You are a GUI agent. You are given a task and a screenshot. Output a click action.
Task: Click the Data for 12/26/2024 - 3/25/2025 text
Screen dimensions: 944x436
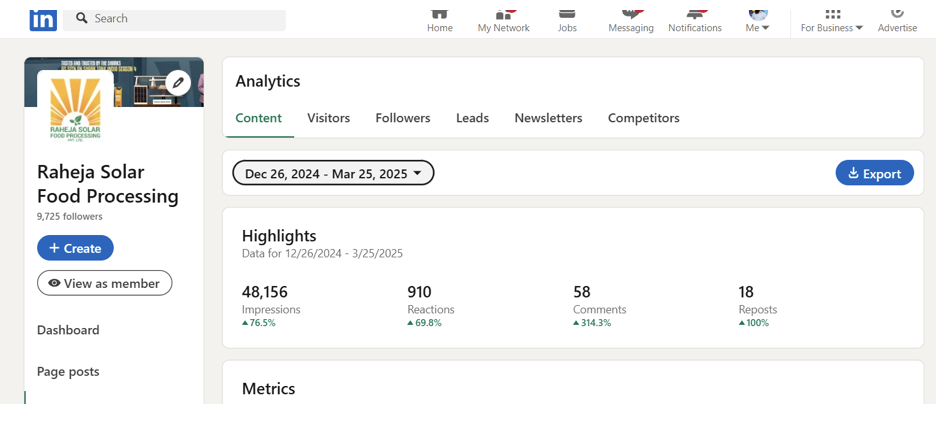pyautogui.click(x=322, y=254)
